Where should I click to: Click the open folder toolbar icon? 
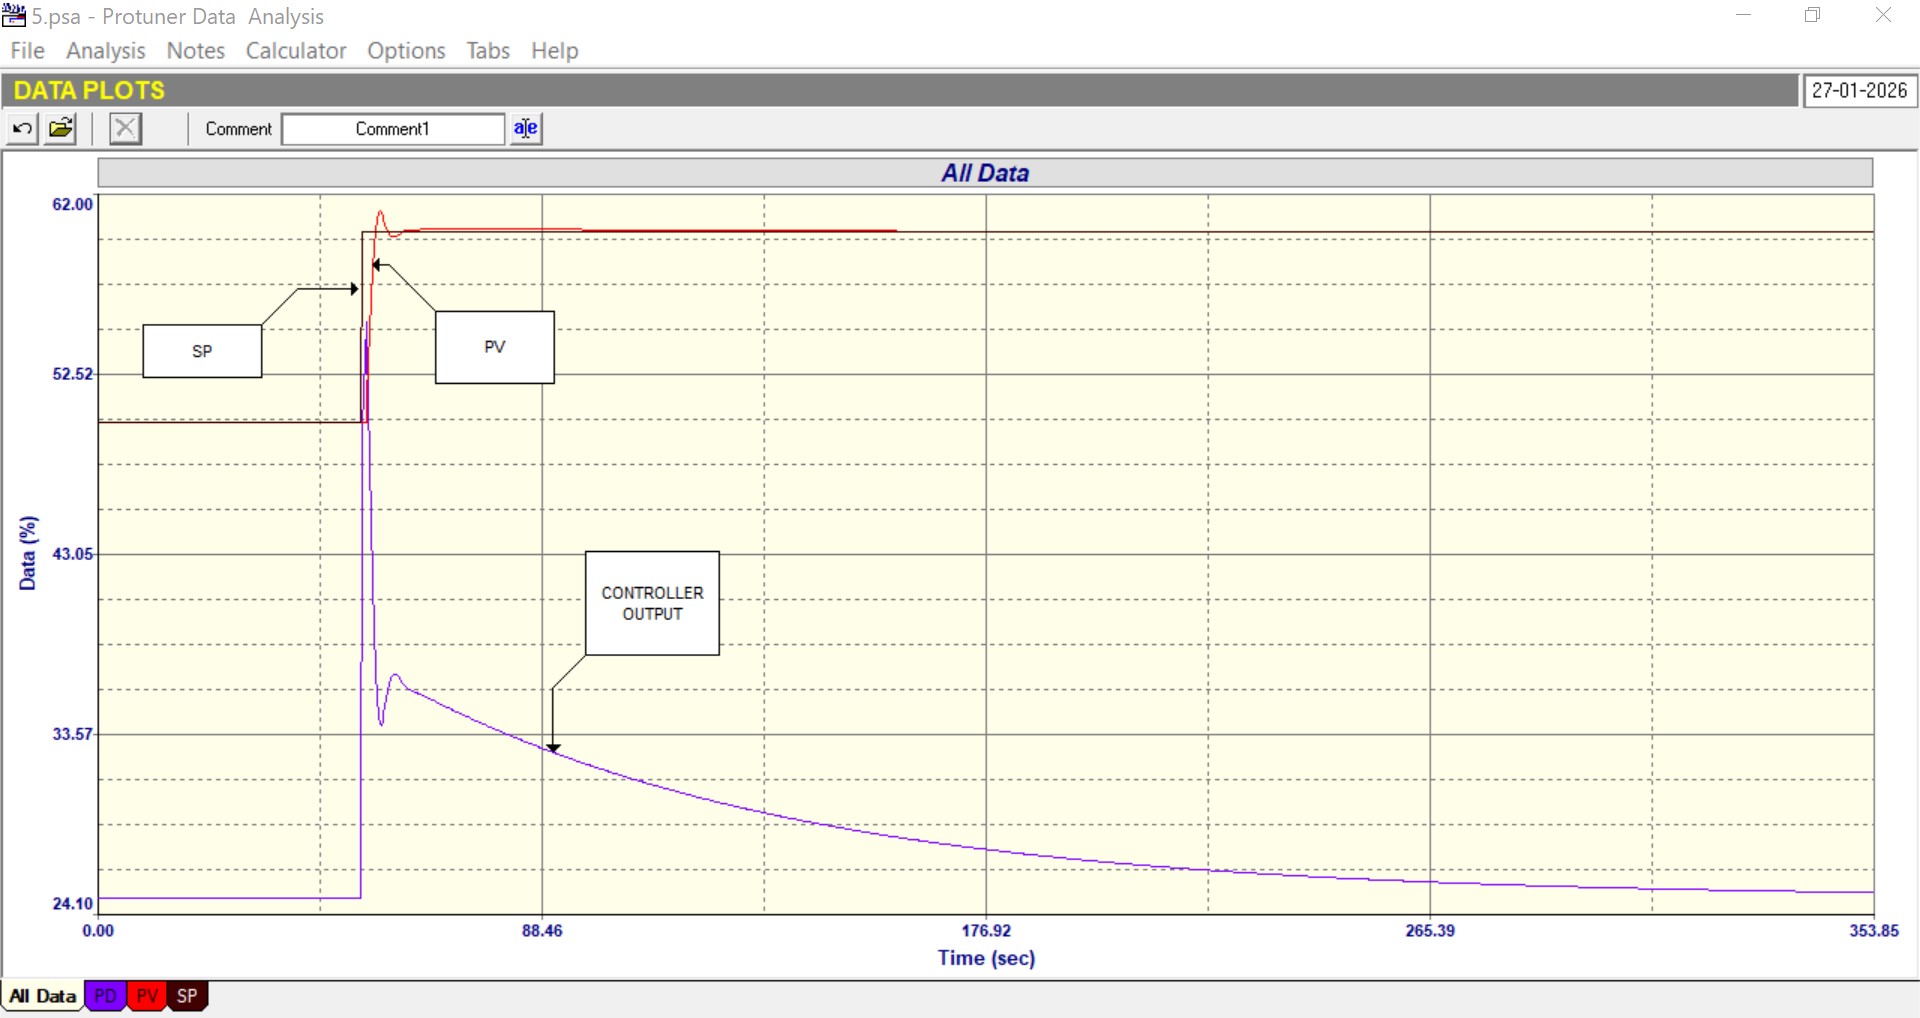point(61,128)
